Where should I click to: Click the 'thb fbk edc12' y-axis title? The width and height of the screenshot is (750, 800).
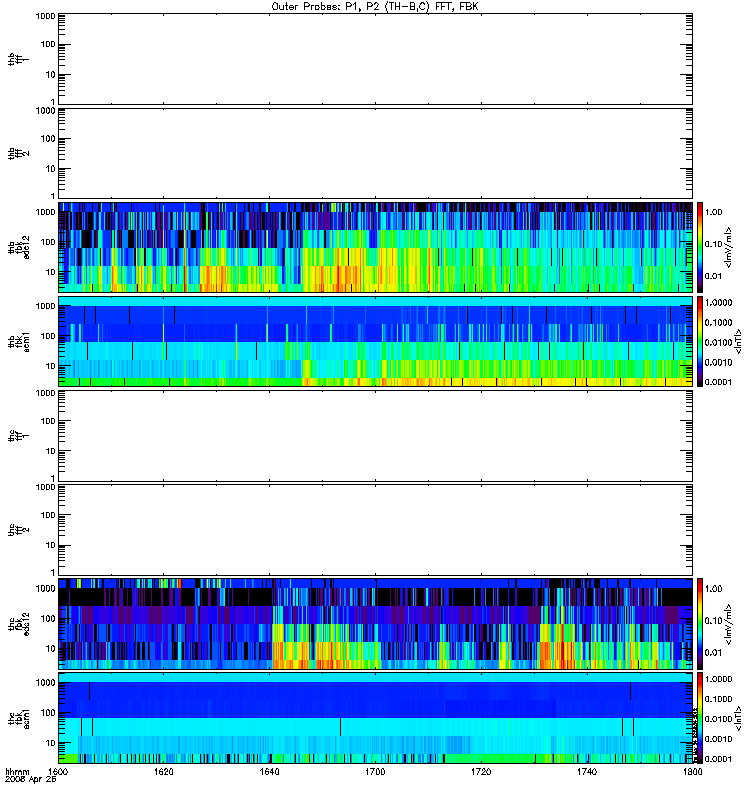18,247
